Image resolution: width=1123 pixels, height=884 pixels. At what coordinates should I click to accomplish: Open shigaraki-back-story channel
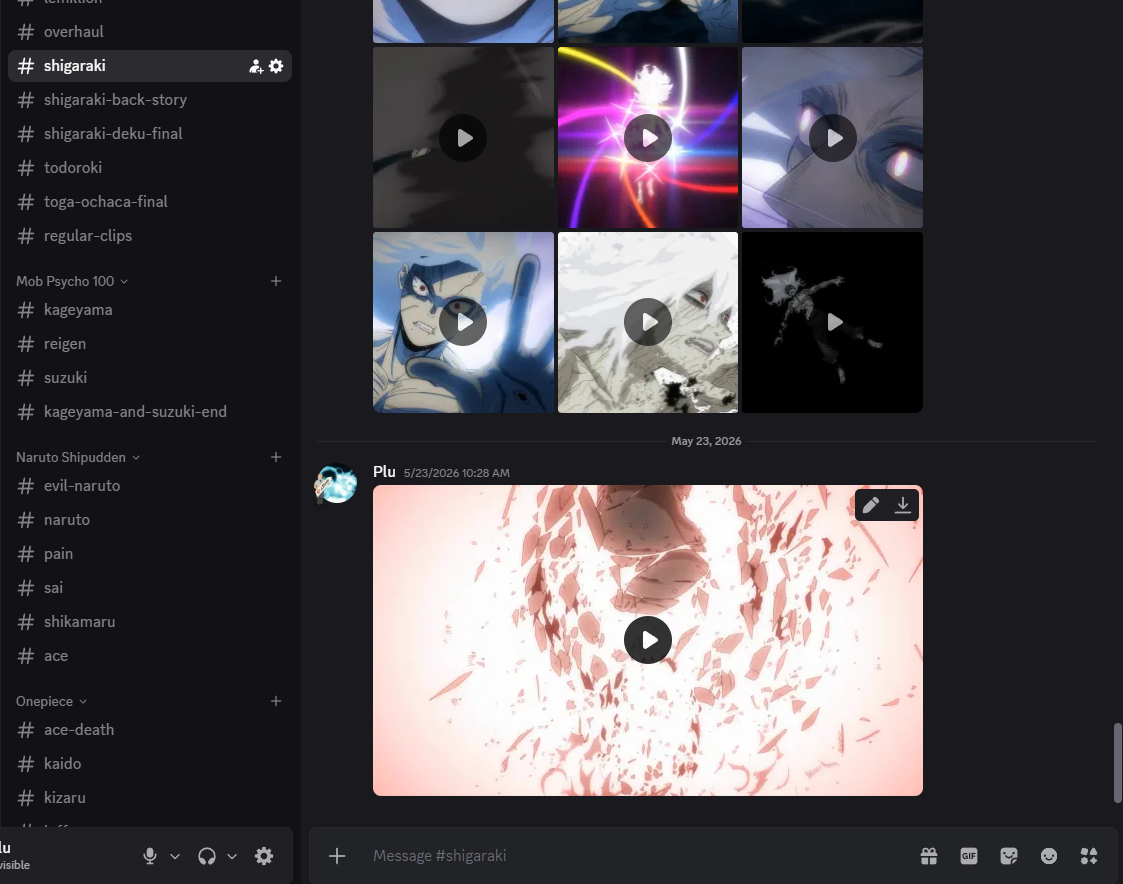150,100
